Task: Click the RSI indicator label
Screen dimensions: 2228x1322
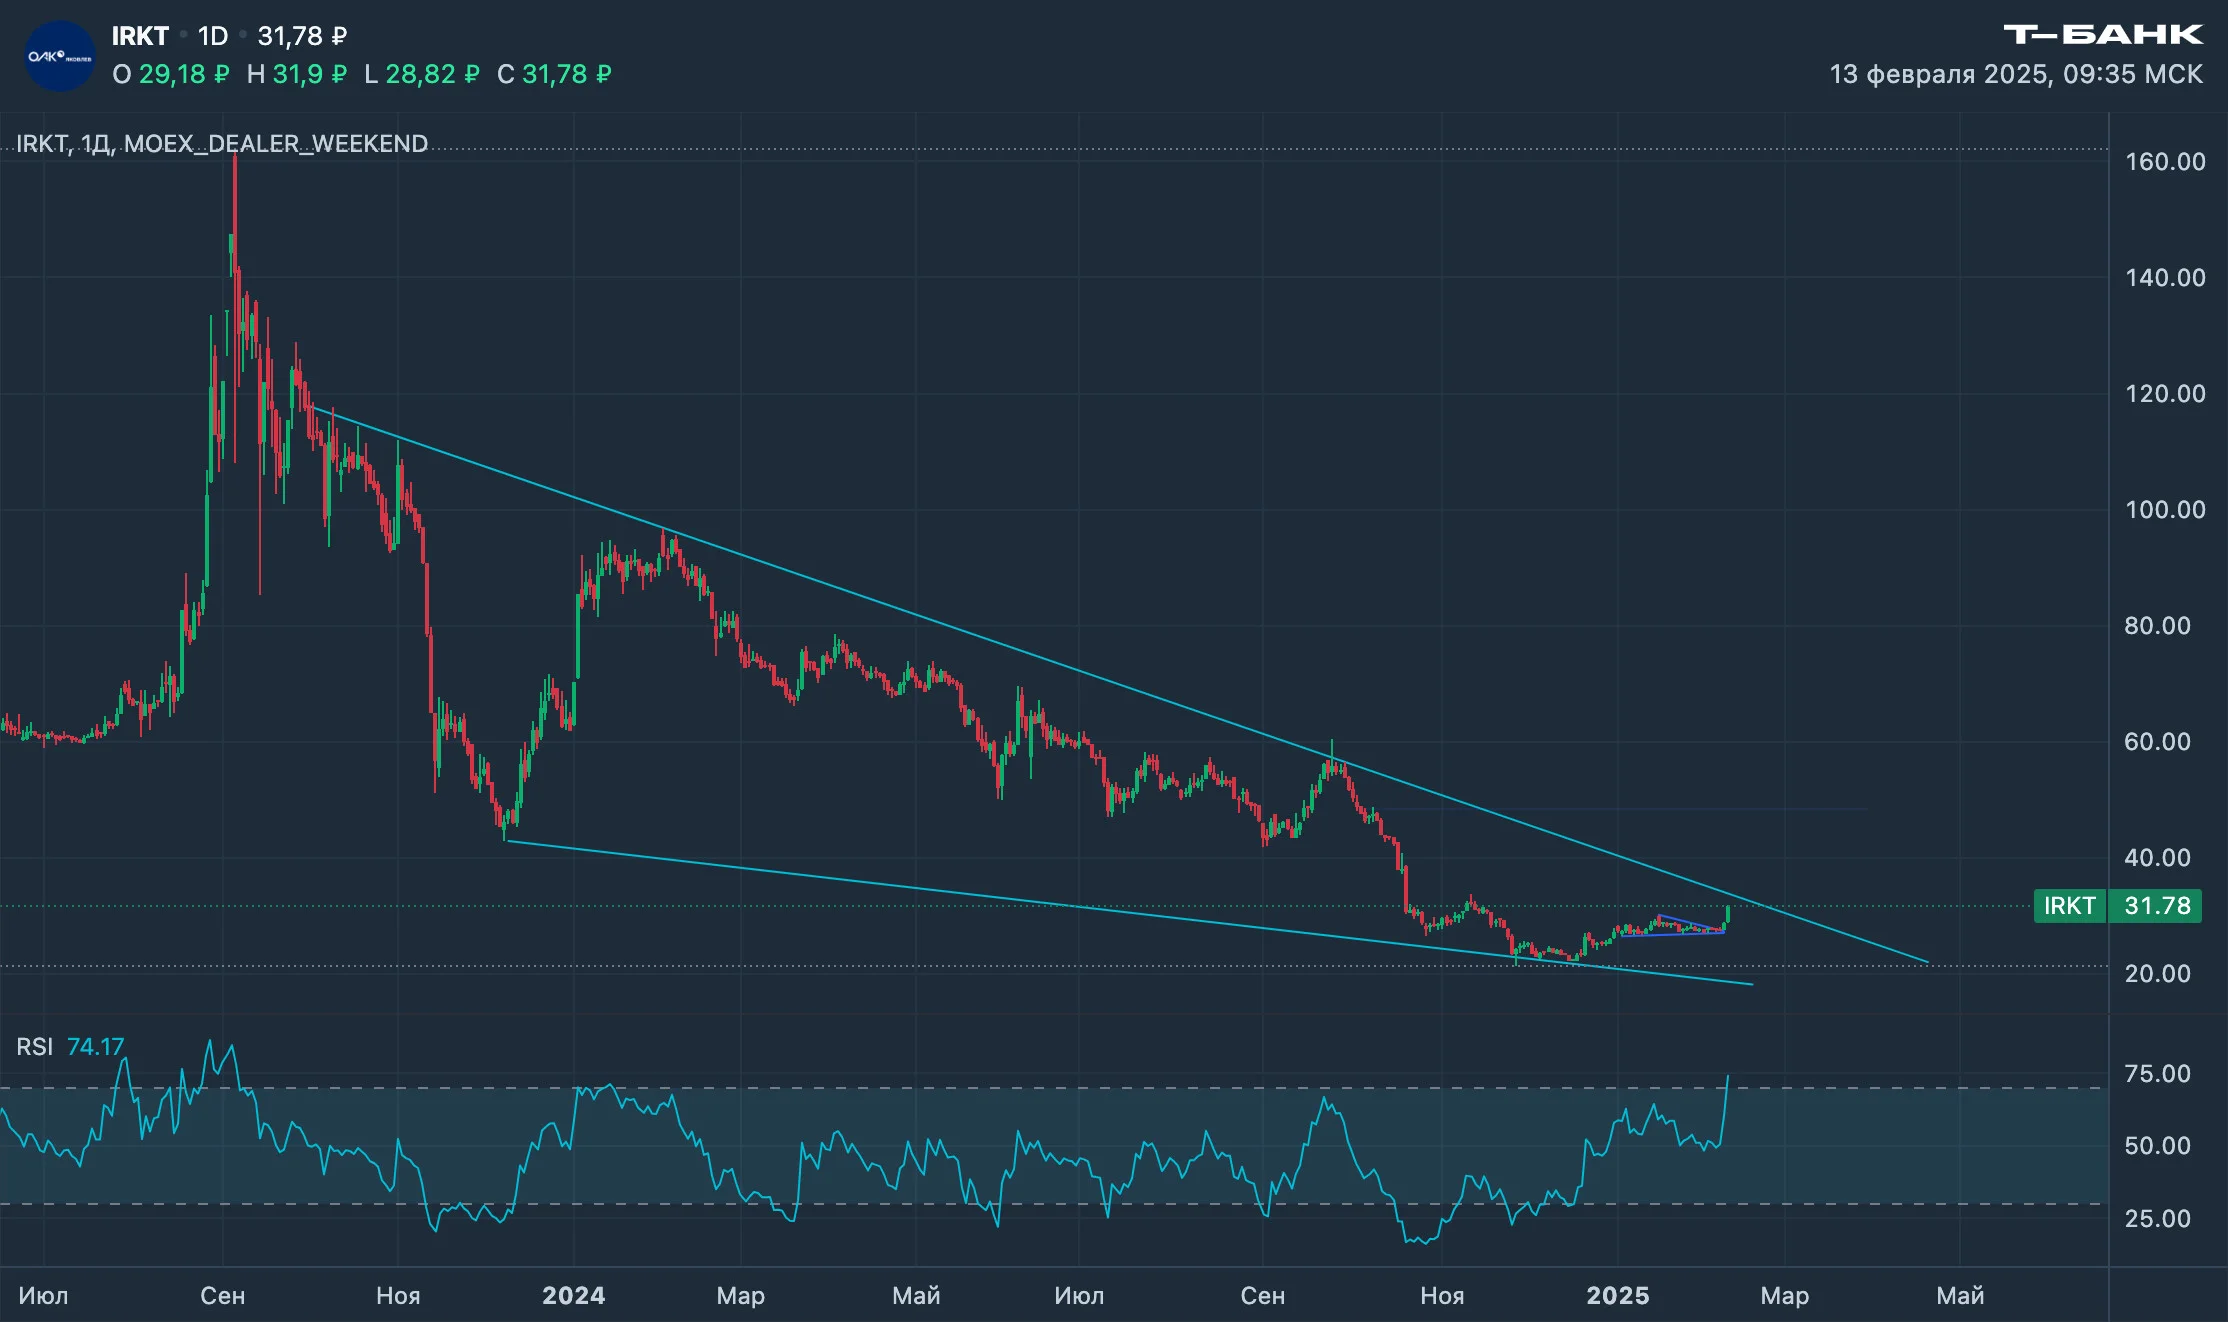Action: click(35, 1047)
